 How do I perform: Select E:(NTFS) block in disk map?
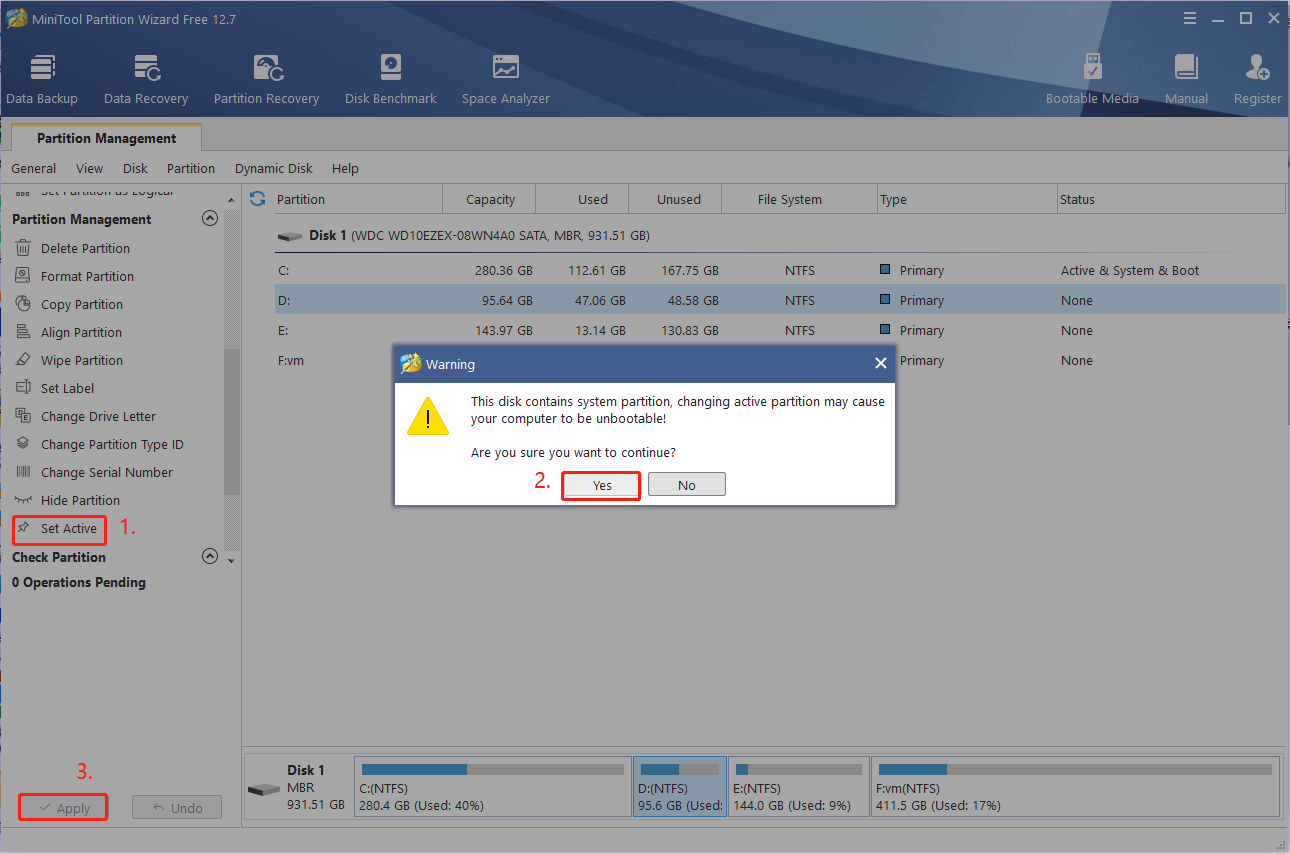(x=798, y=787)
